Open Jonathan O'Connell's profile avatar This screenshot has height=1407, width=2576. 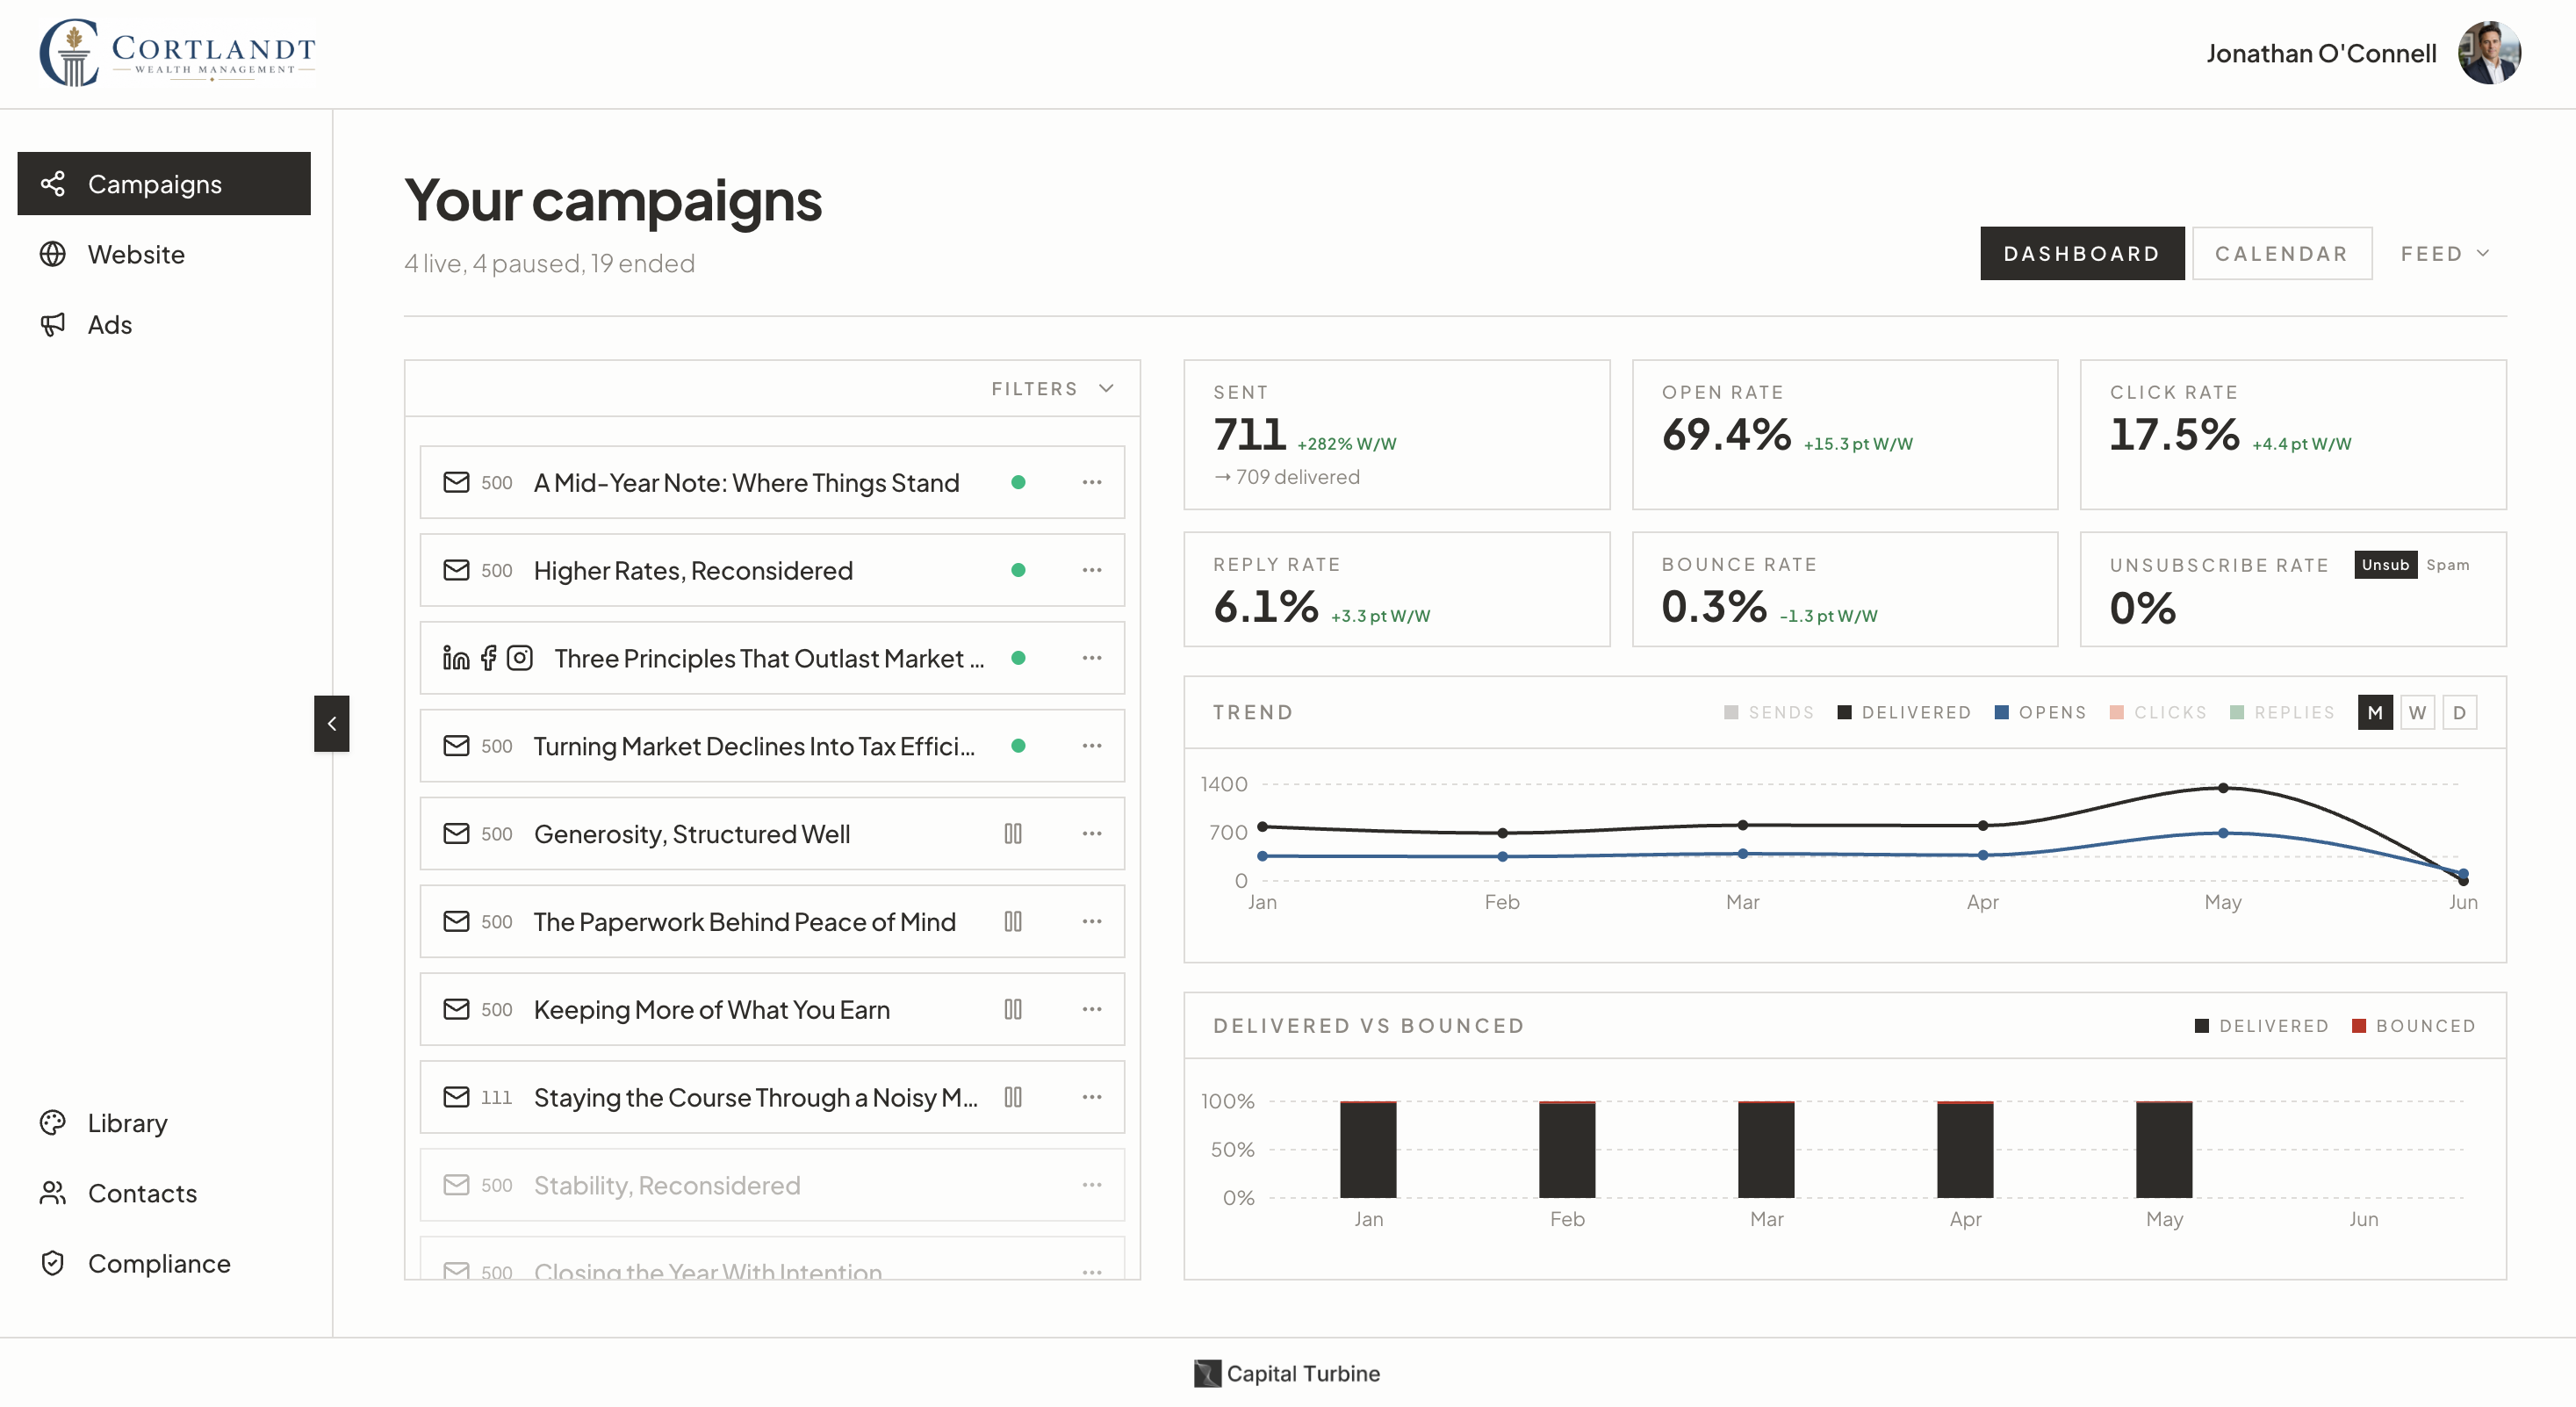[2490, 53]
